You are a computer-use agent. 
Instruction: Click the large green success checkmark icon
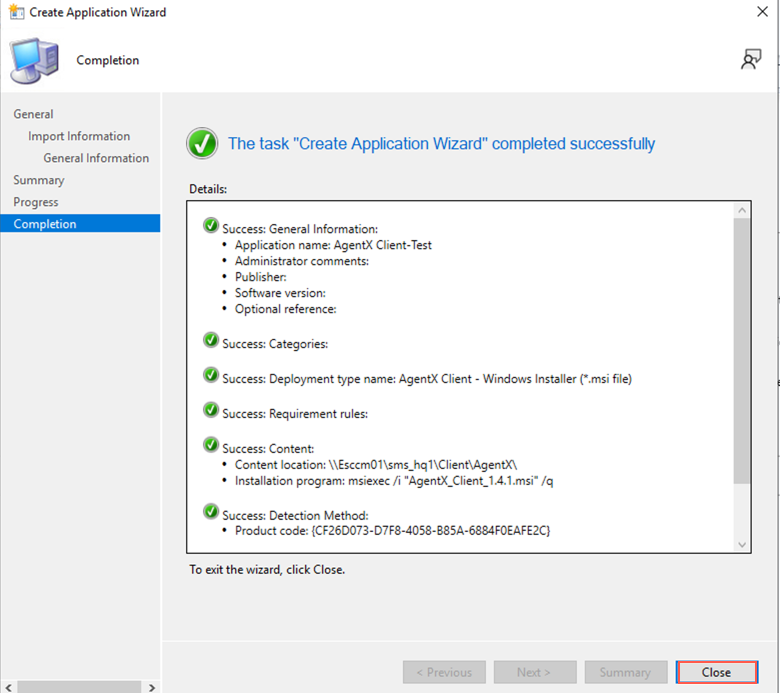point(202,143)
